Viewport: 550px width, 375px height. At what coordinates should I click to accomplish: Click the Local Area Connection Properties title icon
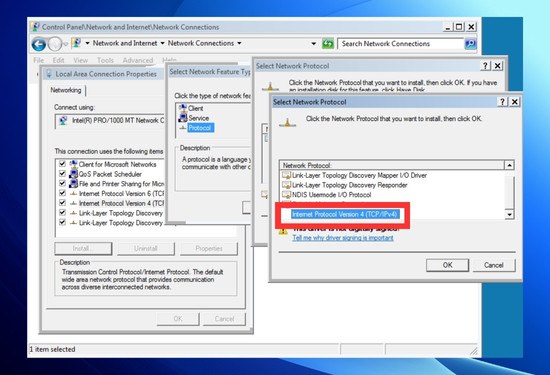click(49, 74)
